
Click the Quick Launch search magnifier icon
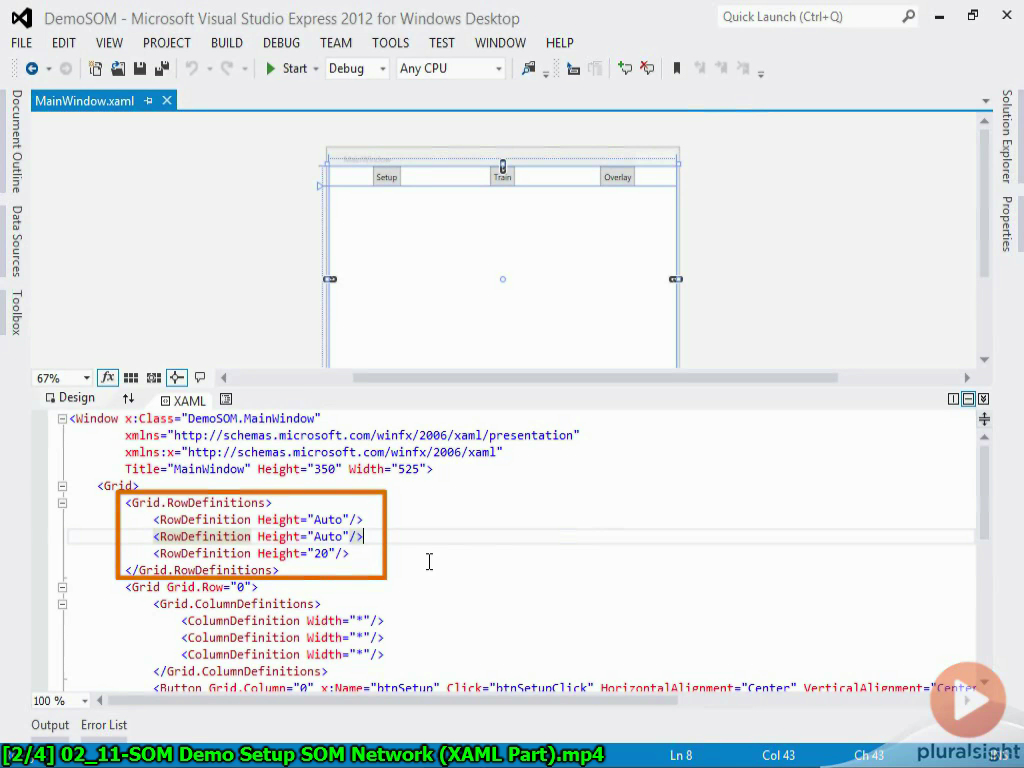908,17
